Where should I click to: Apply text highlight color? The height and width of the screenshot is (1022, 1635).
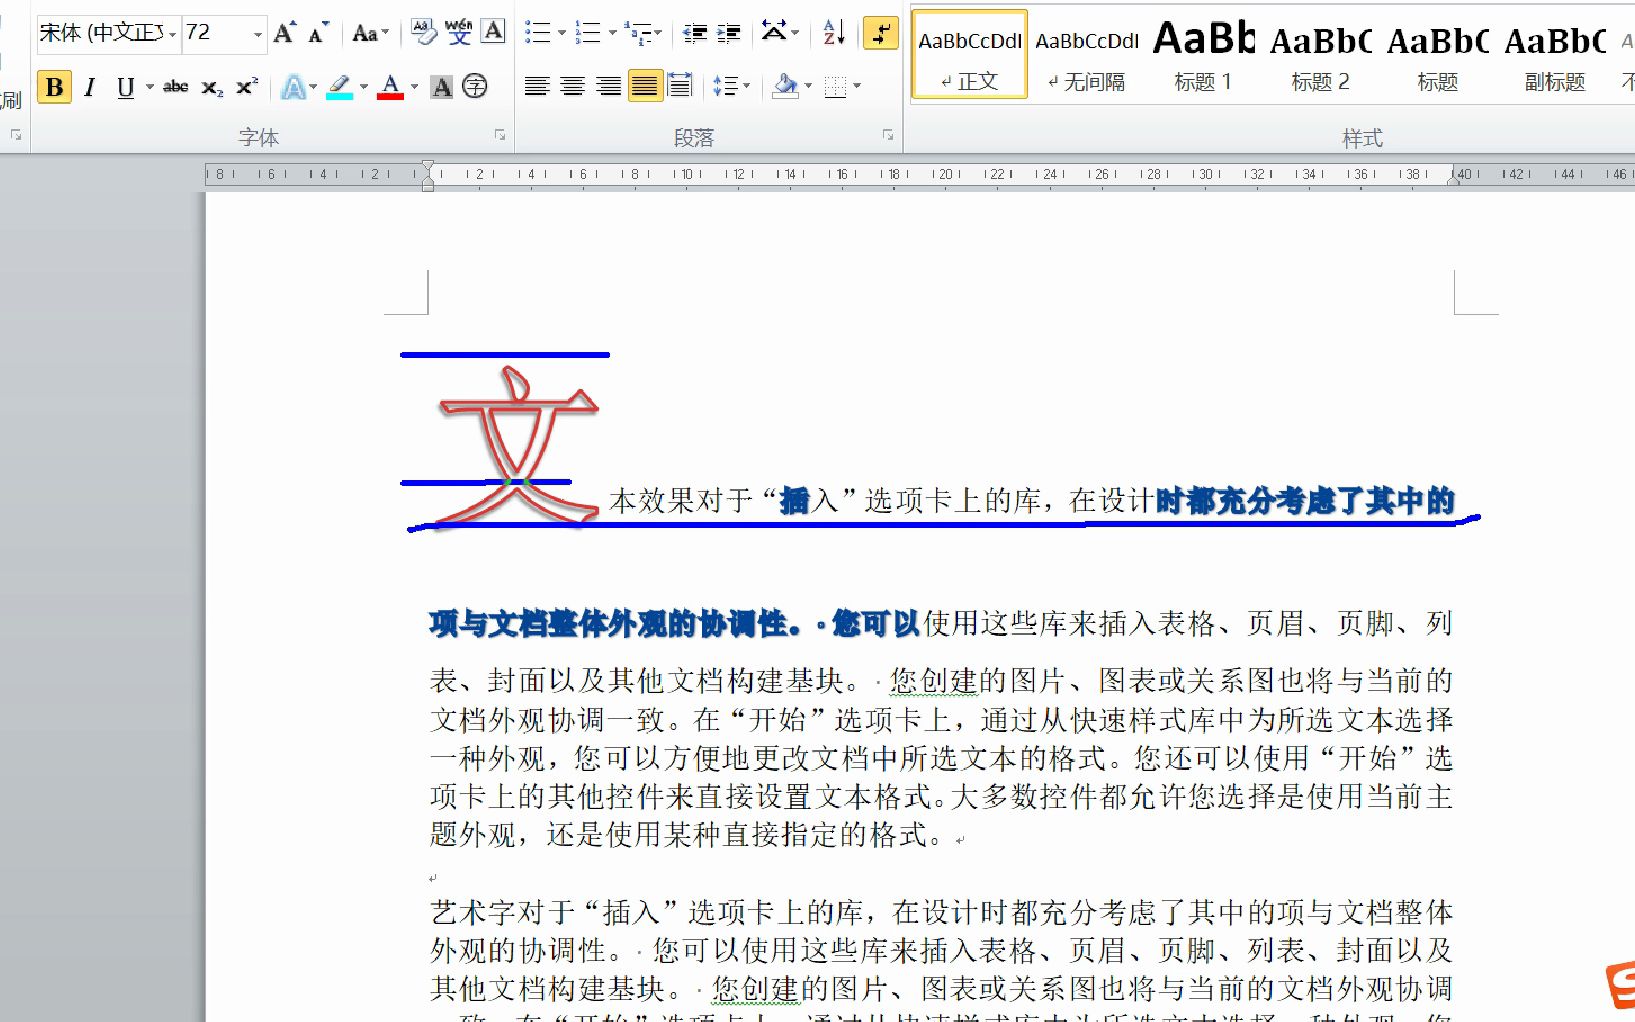(x=338, y=87)
